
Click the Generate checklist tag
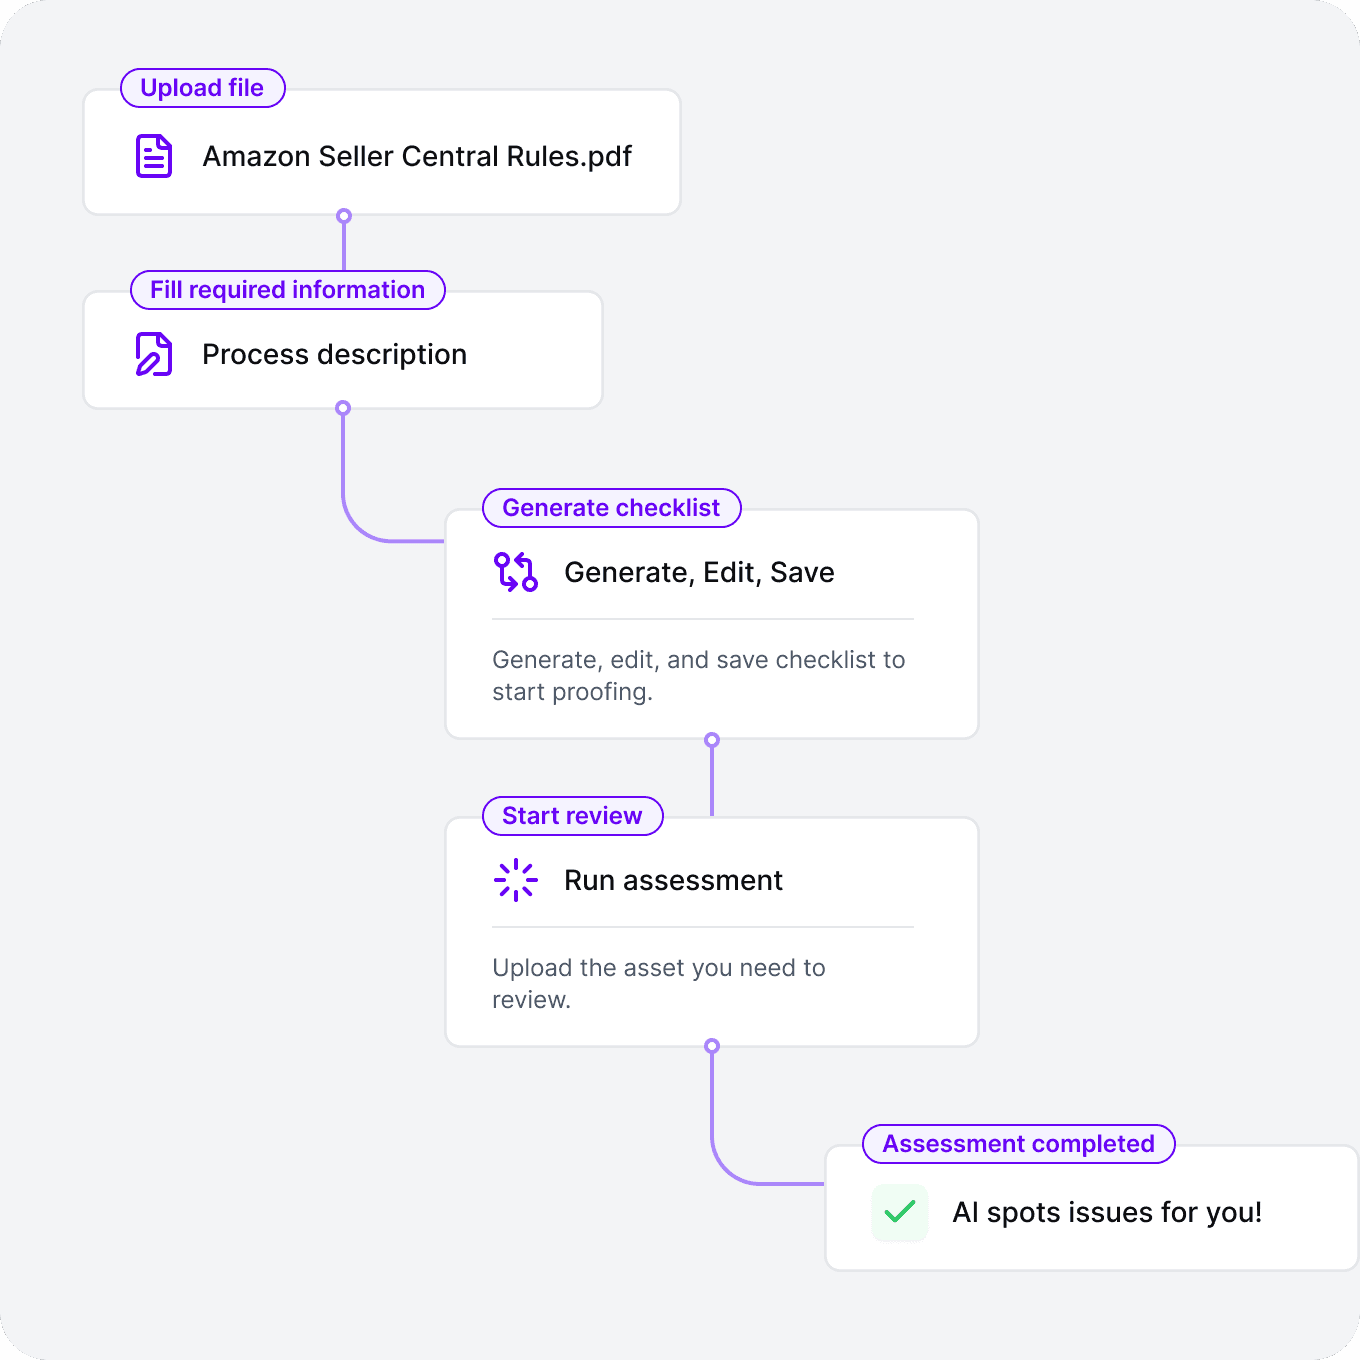tap(611, 508)
